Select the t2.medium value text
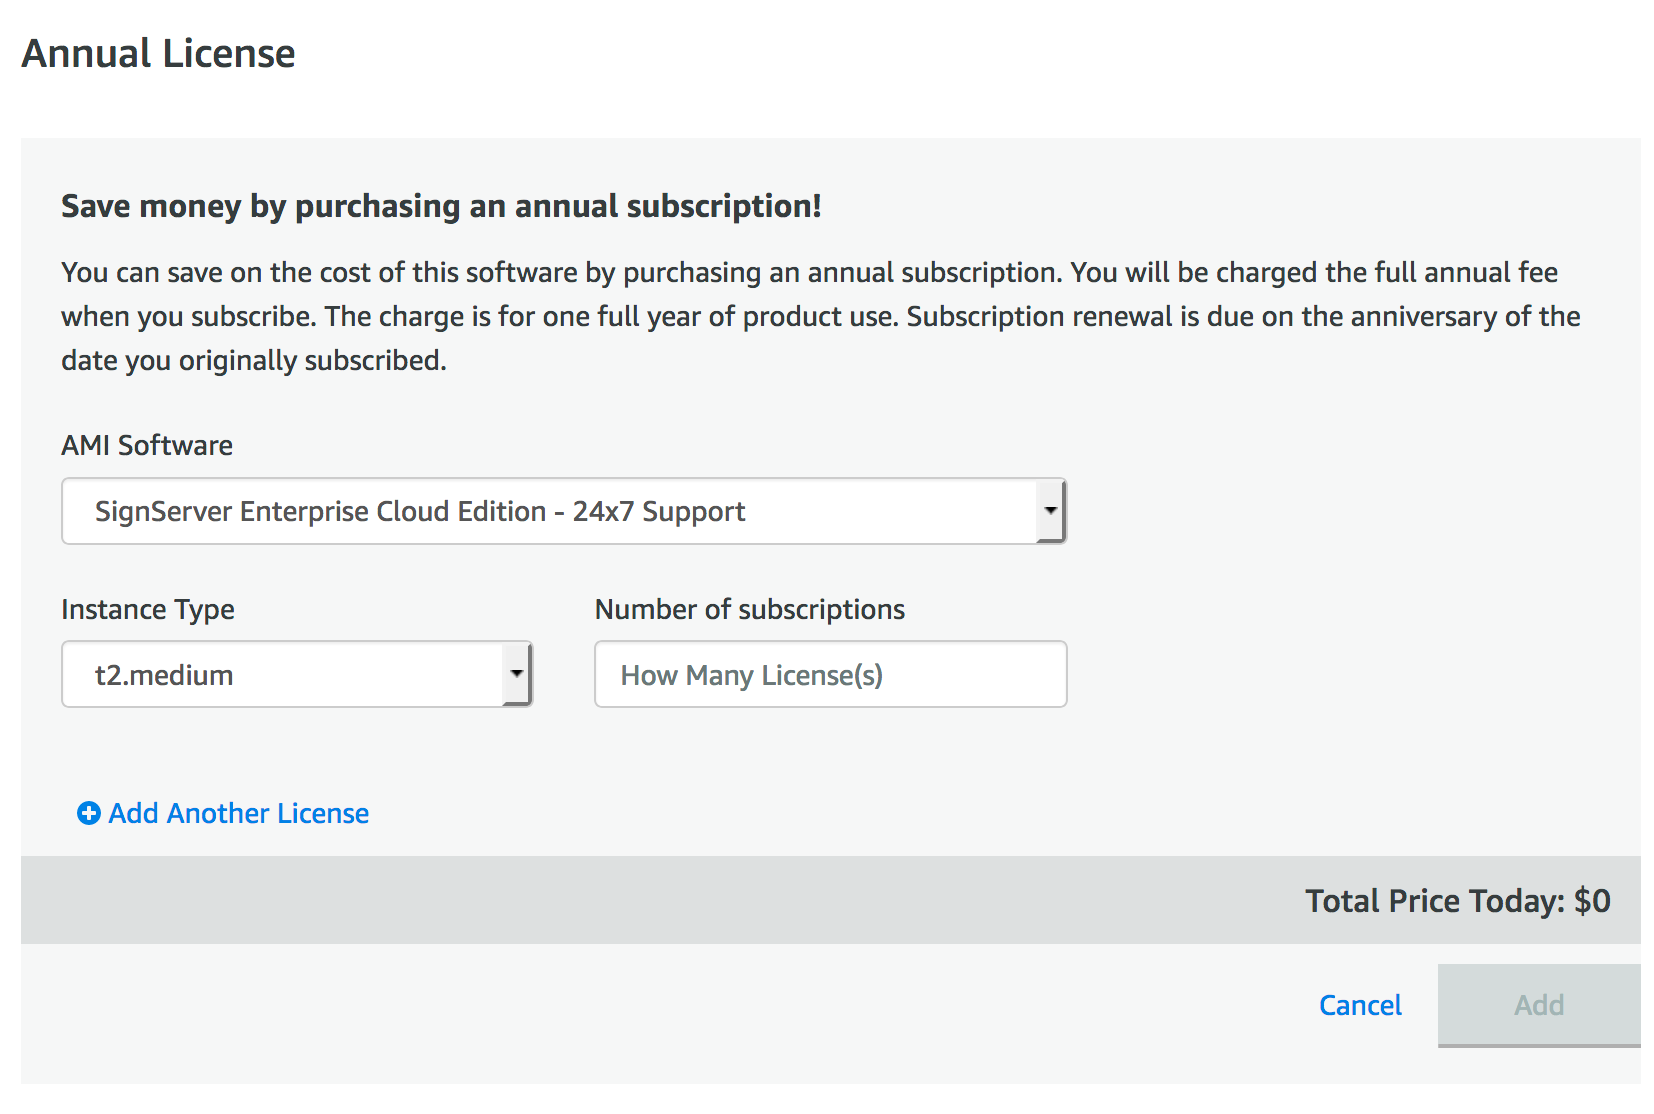The height and width of the screenshot is (1114, 1654). tap(164, 676)
